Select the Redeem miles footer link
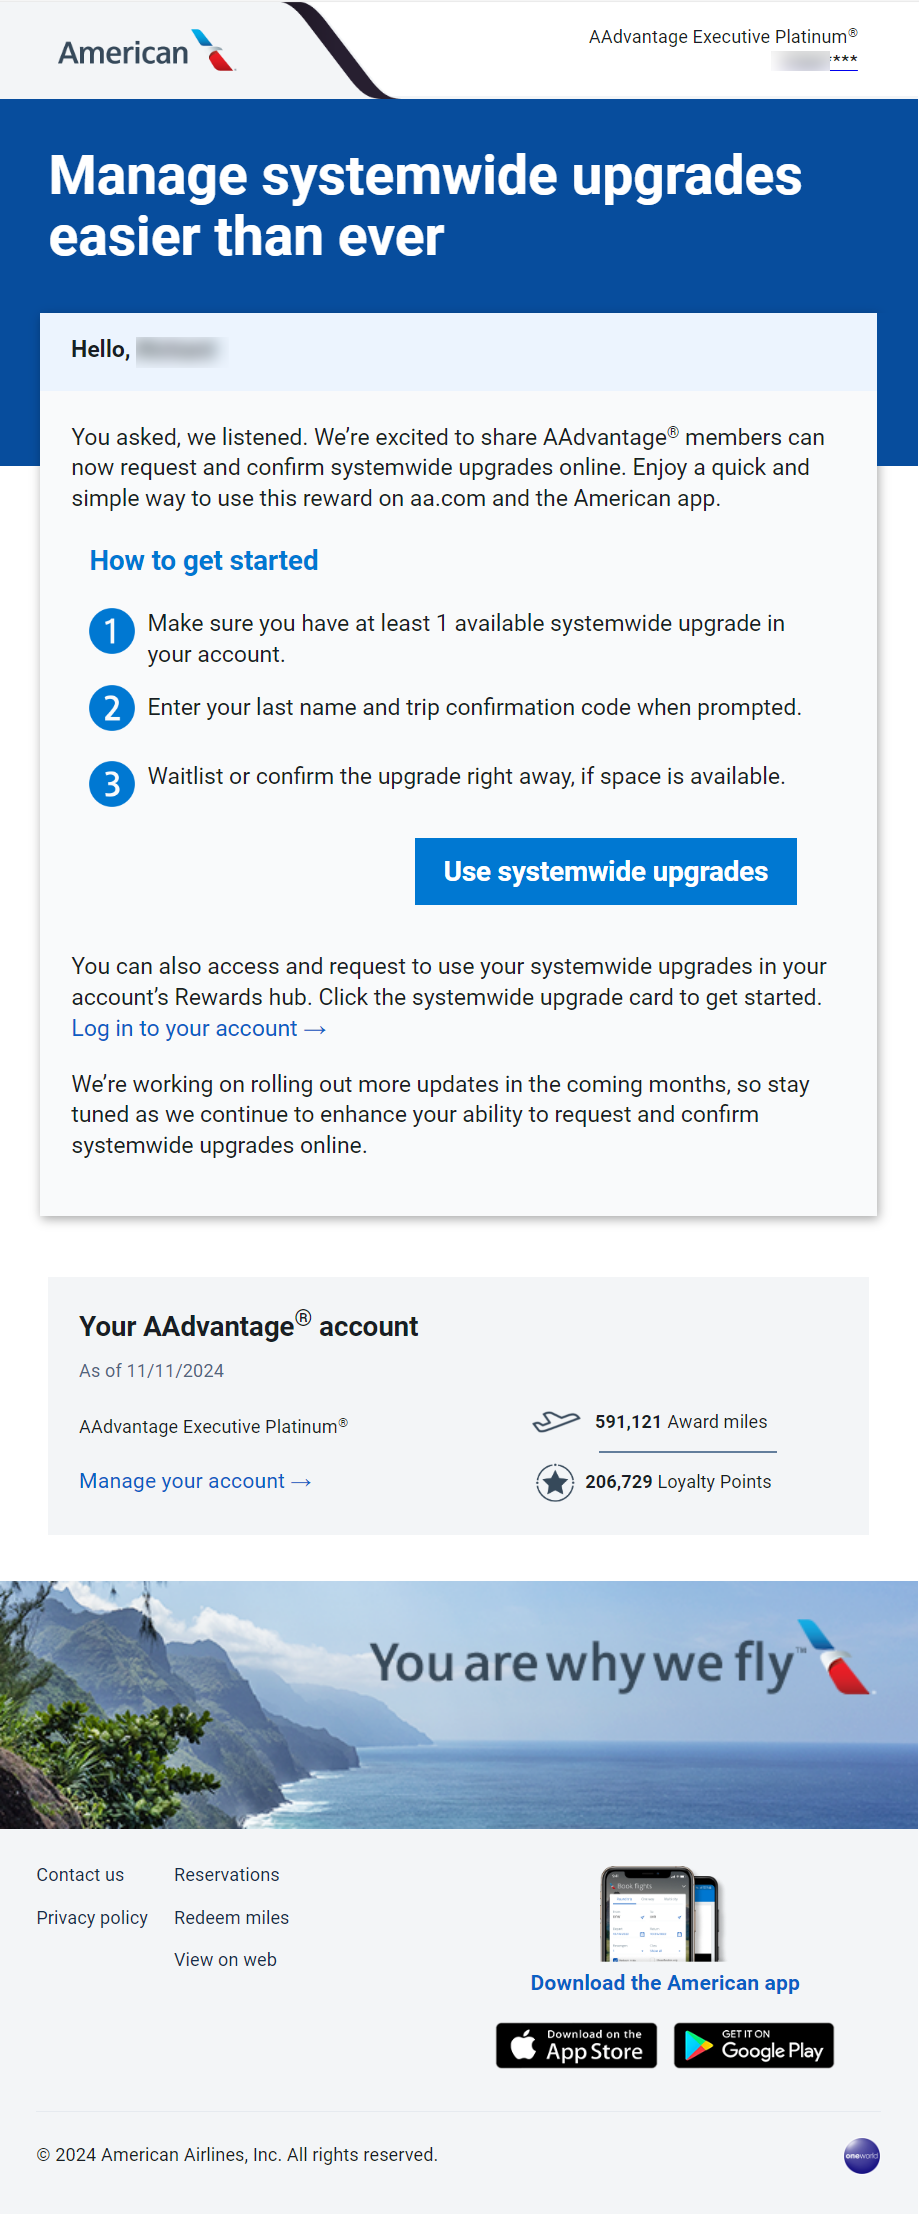Screen dimensions: 919x2214 pyautogui.click(x=231, y=1917)
